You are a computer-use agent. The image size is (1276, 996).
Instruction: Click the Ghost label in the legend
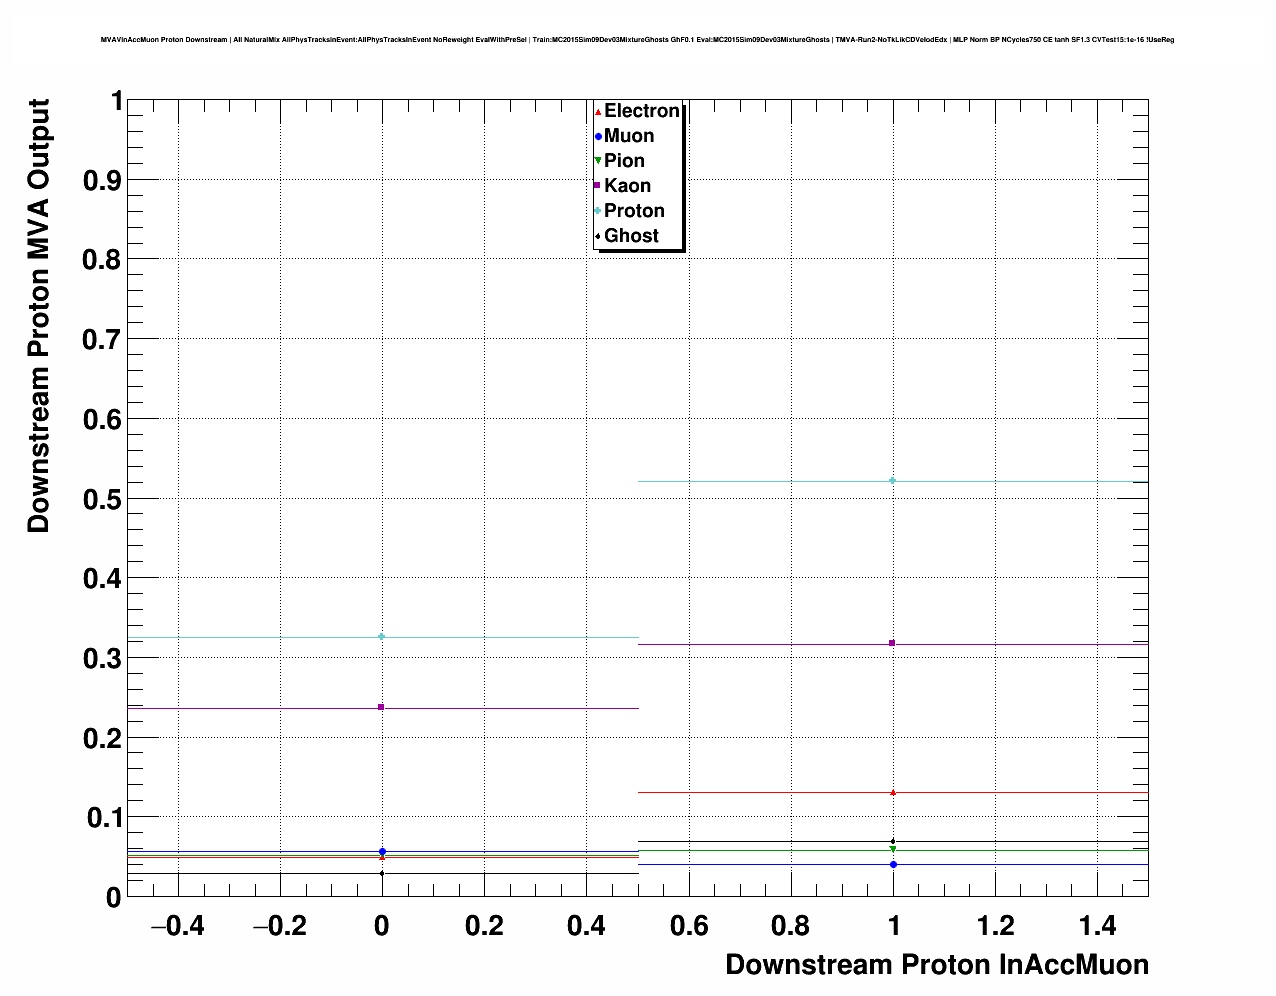(631, 236)
